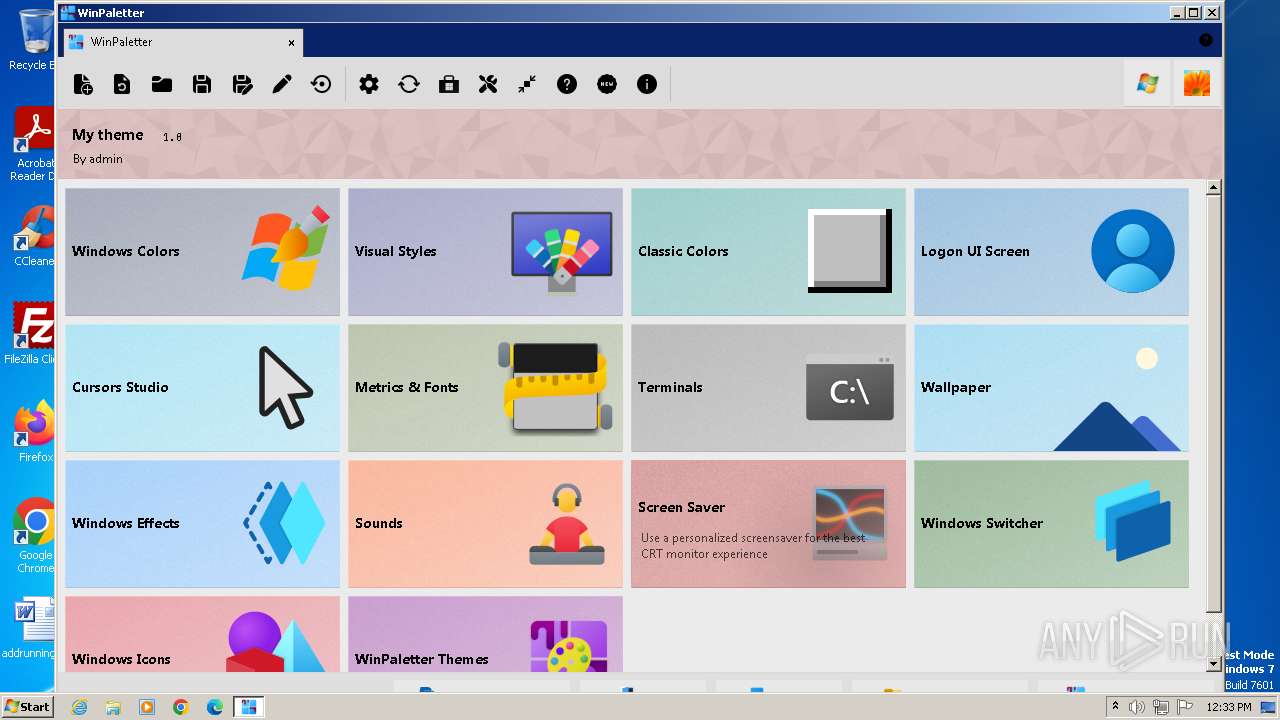
Task: Open the Start menu
Action: click(27, 707)
